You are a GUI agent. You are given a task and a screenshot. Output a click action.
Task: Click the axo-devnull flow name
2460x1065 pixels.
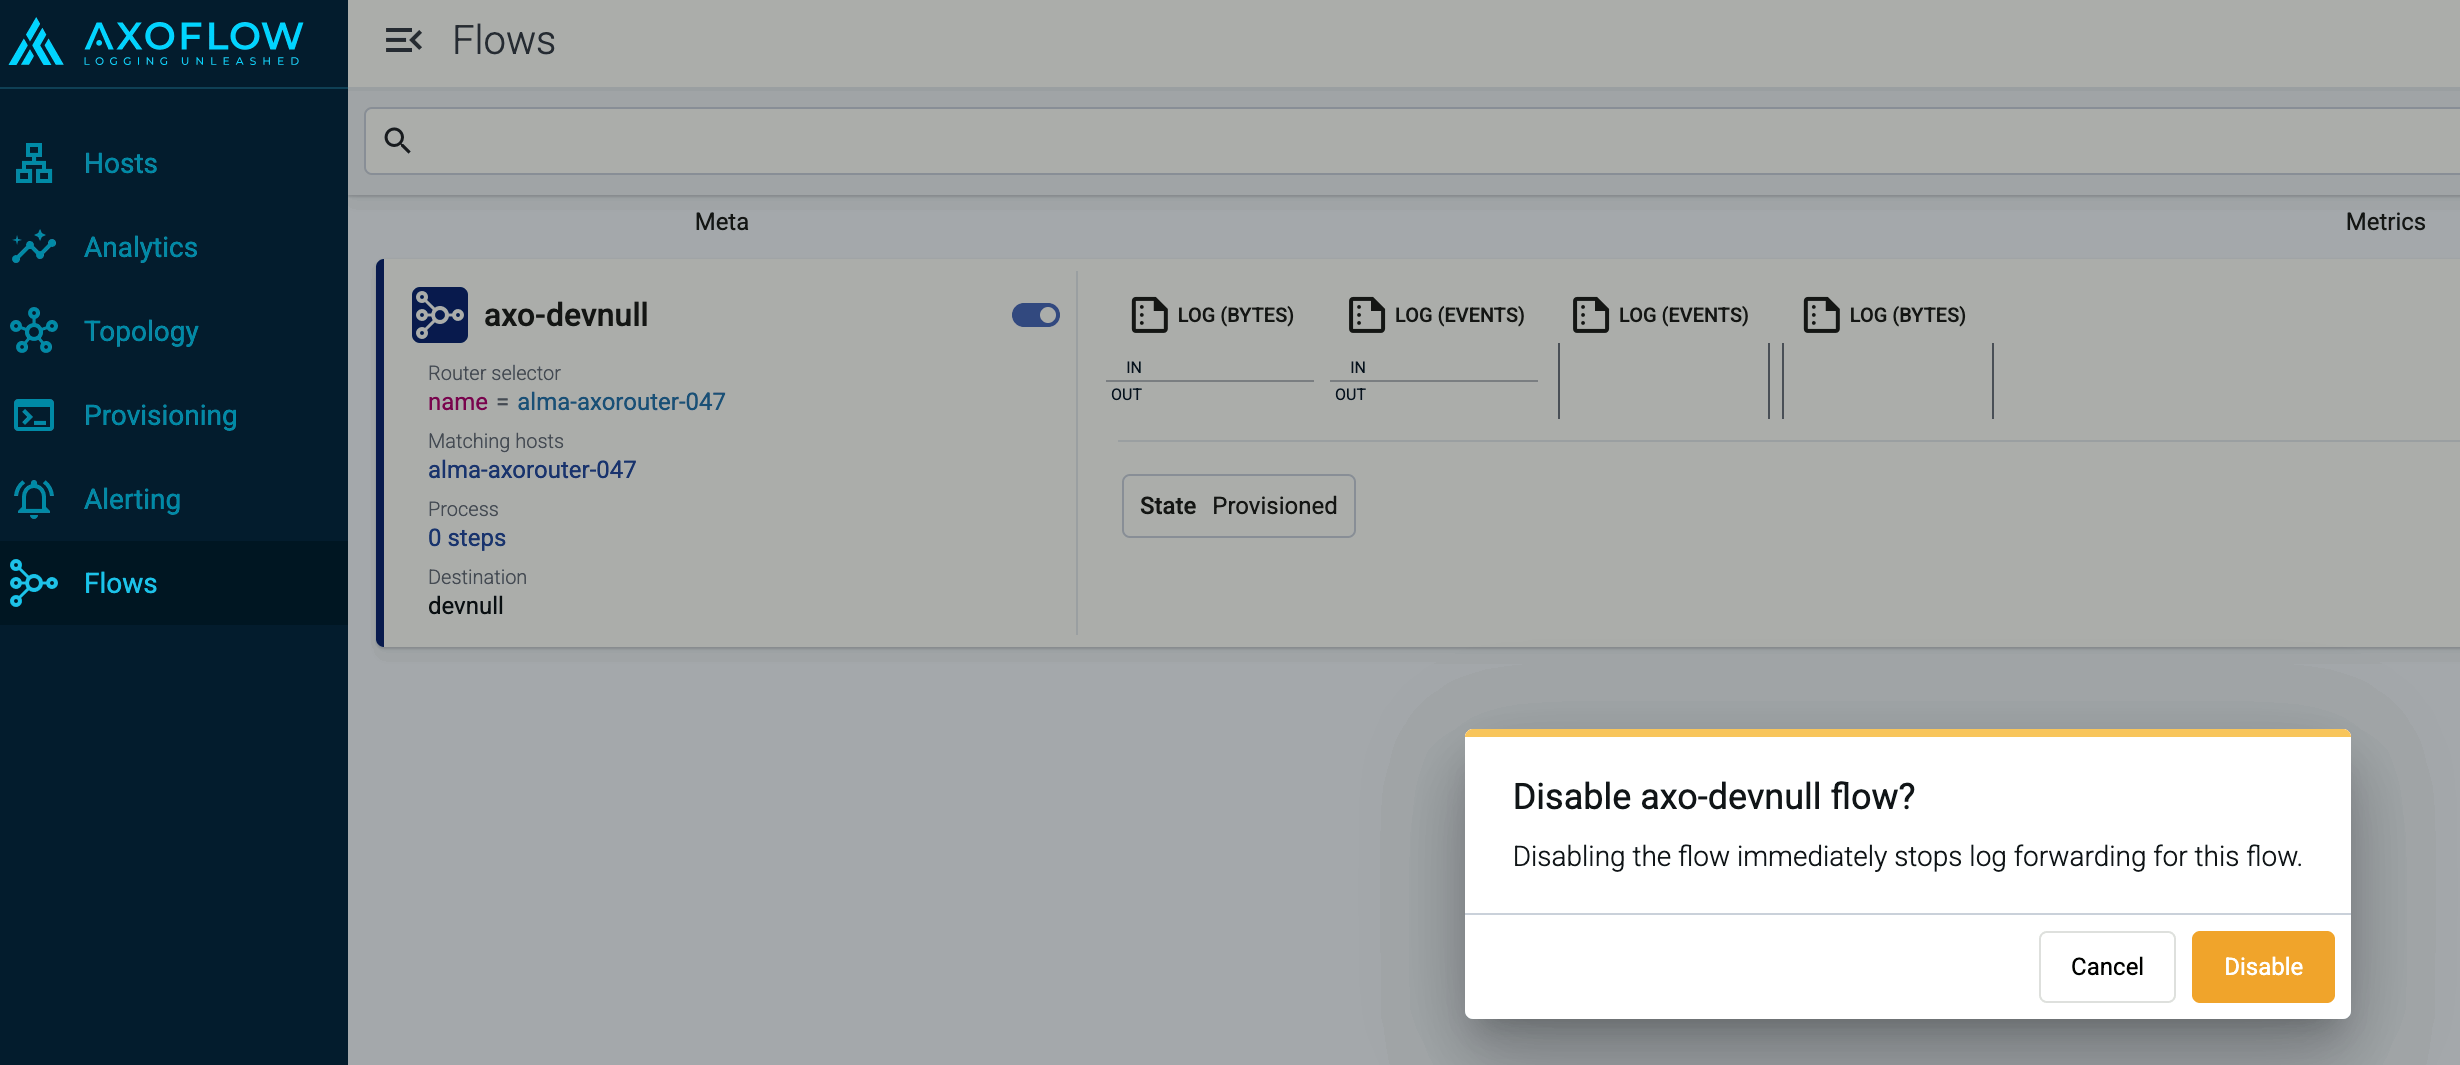click(566, 315)
